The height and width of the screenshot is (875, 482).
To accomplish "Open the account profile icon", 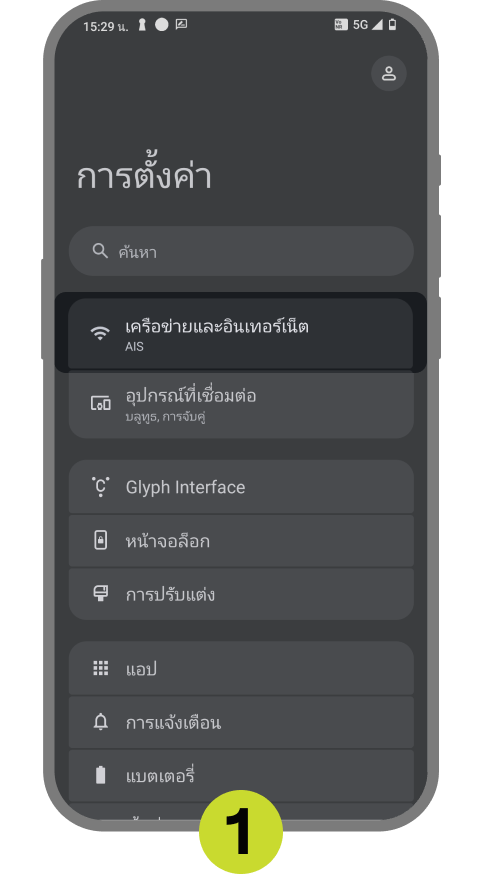I will pyautogui.click(x=388, y=73).
